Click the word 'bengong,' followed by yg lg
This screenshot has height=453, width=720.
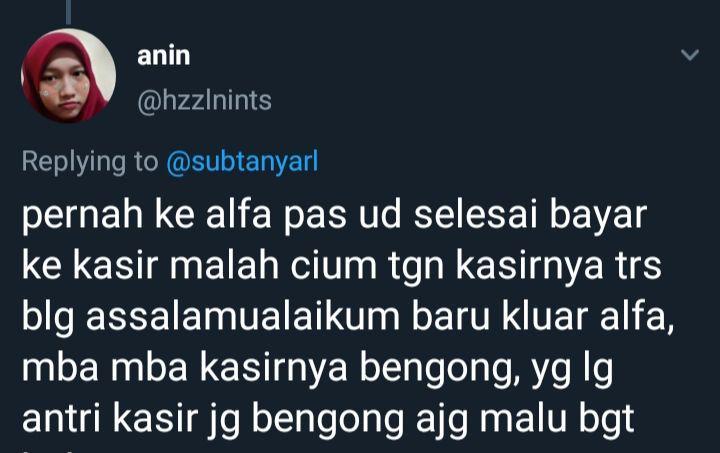[x=440, y=368]
